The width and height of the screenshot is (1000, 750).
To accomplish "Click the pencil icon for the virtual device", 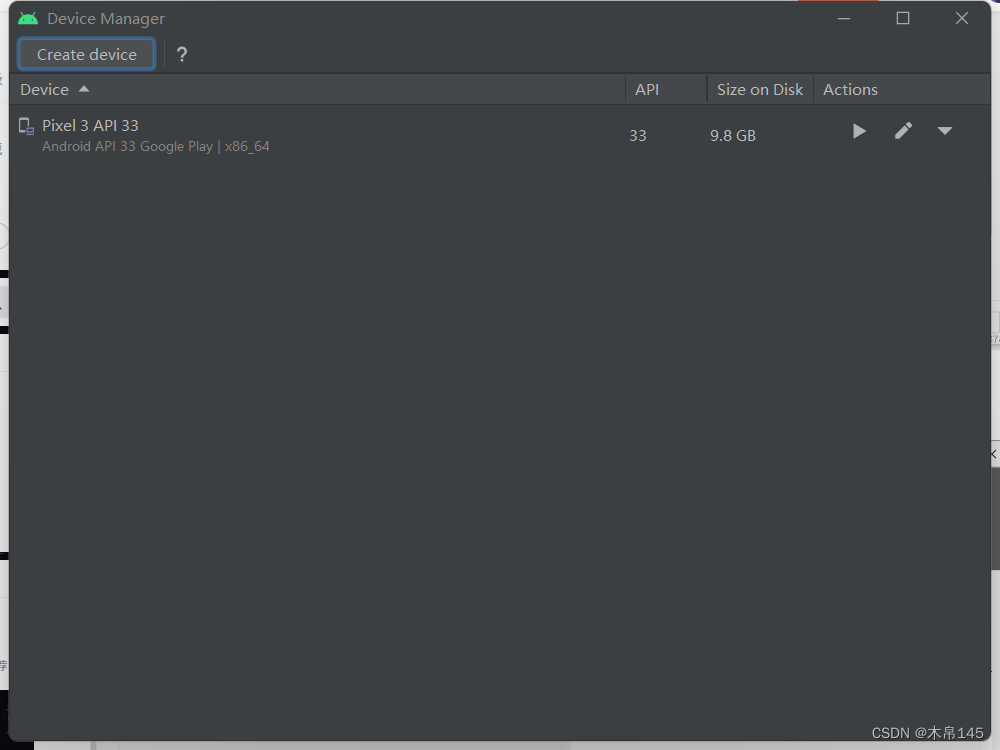I will point(903,130).
